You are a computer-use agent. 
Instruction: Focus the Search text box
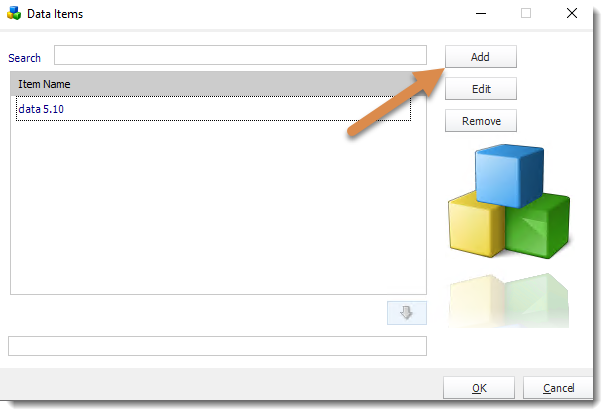[x=240, y=55]
